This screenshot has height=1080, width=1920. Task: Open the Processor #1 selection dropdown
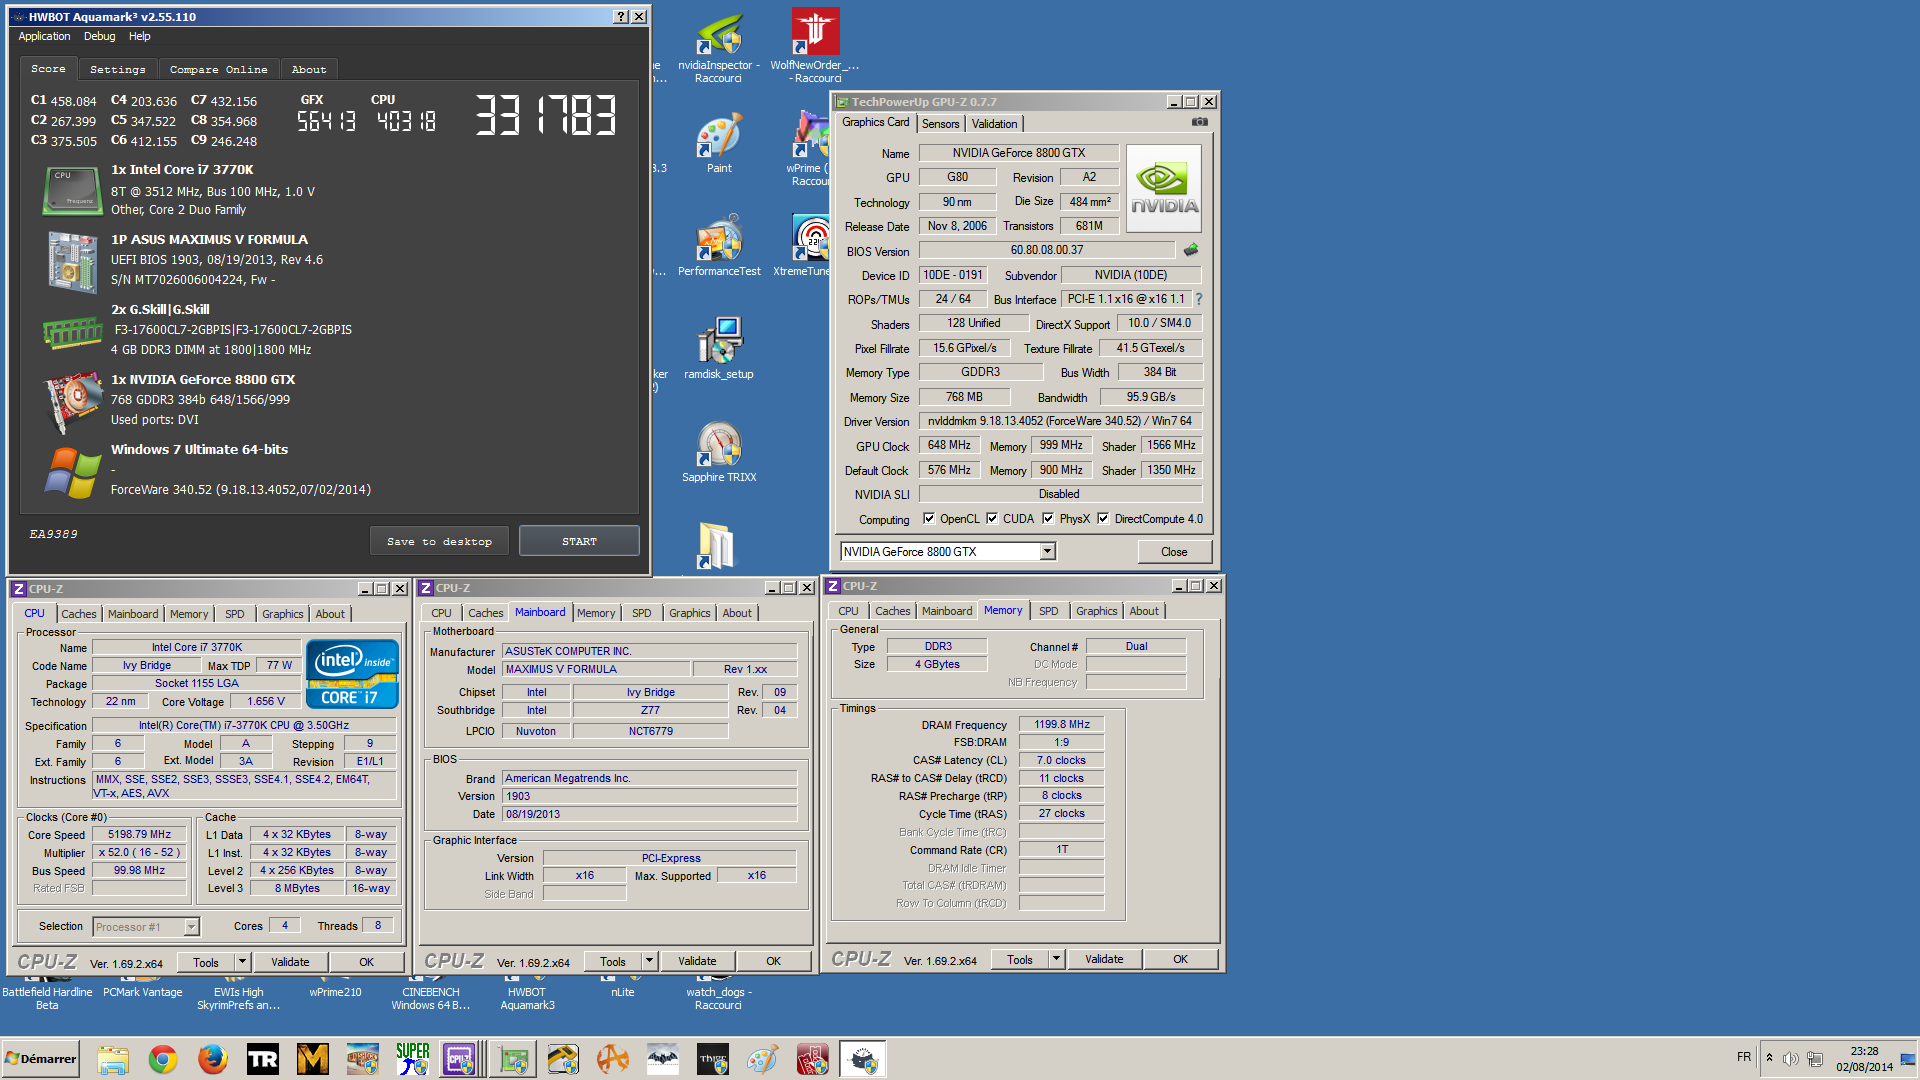191,927
